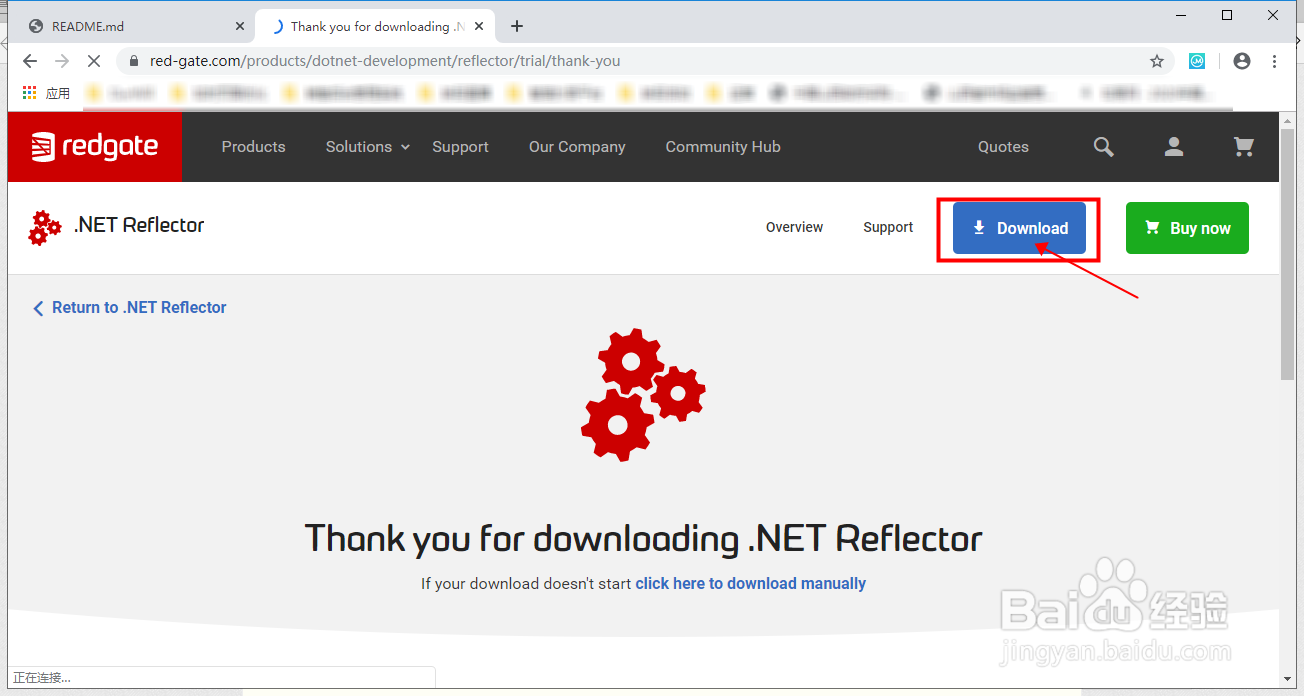Click the Redgate logo
Screen dimensions: 1304x696
pyautogui.click(x=94, y=147)
